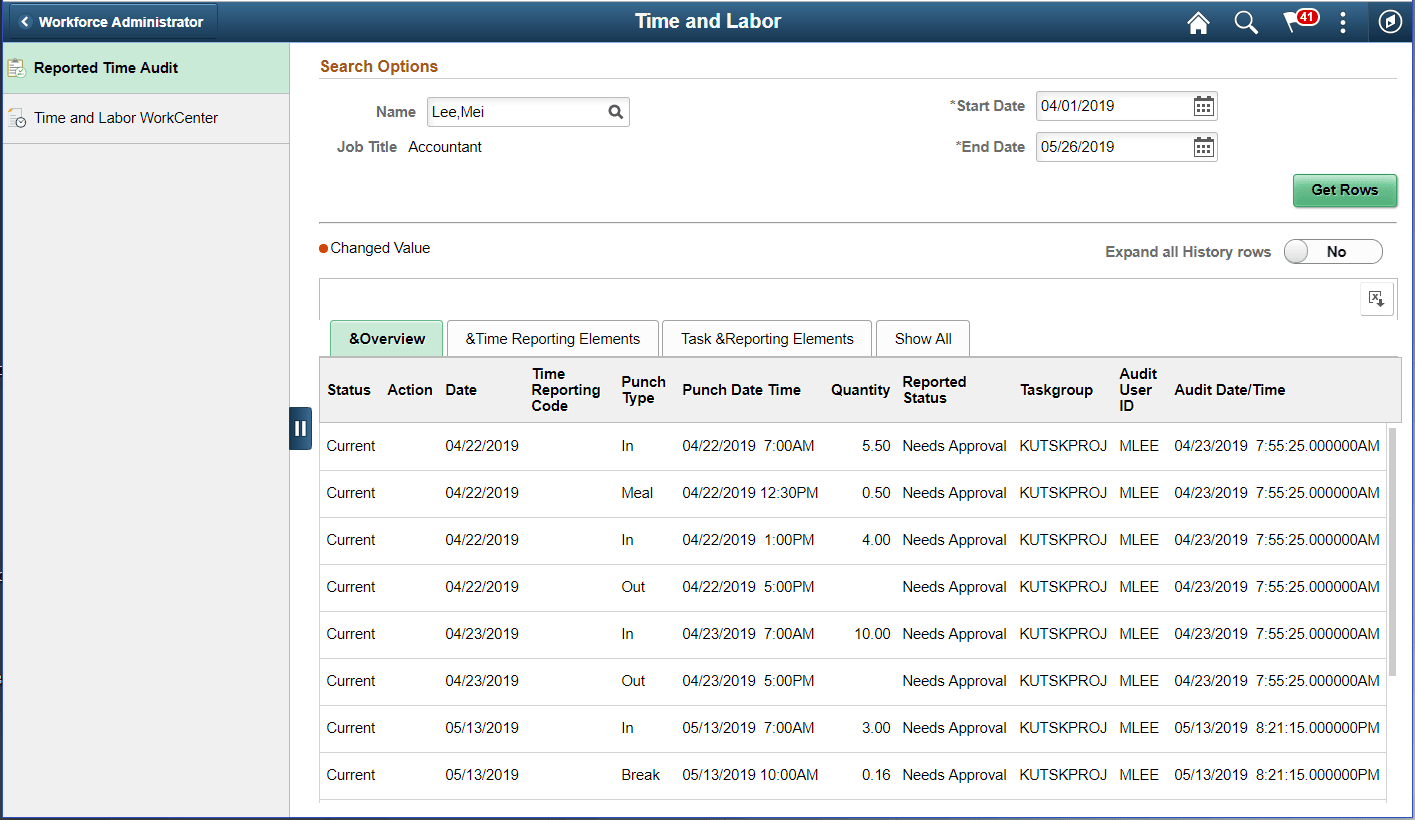Screen dimensions: 1415x820
Task: Download the grid using the export icon
Action: pos(1377,298)
